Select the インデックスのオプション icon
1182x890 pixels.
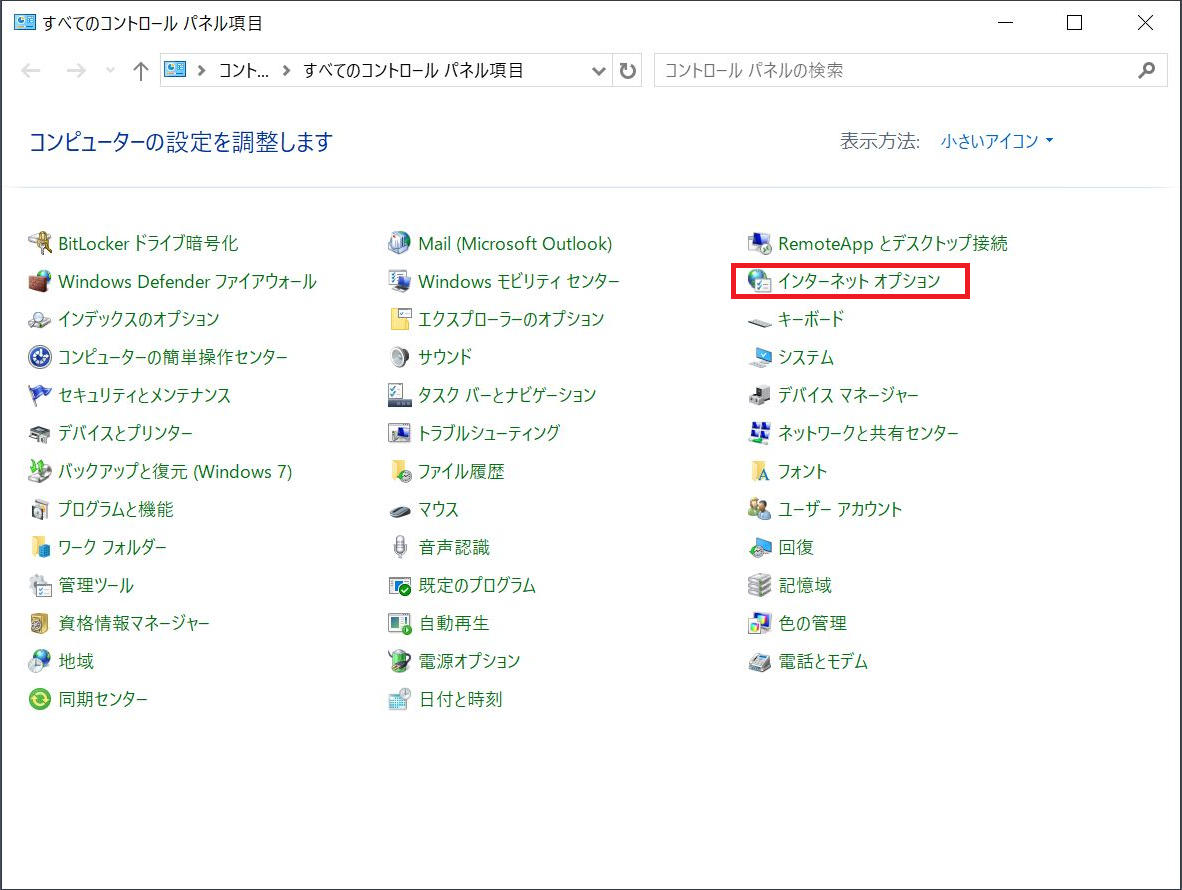[x=39, y=320]
